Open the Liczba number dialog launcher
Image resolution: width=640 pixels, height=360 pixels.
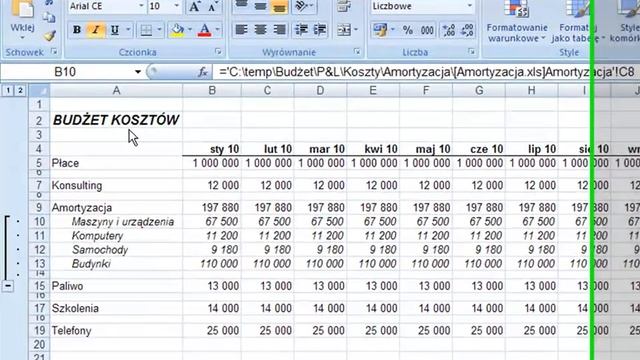(x=471, y=52)
